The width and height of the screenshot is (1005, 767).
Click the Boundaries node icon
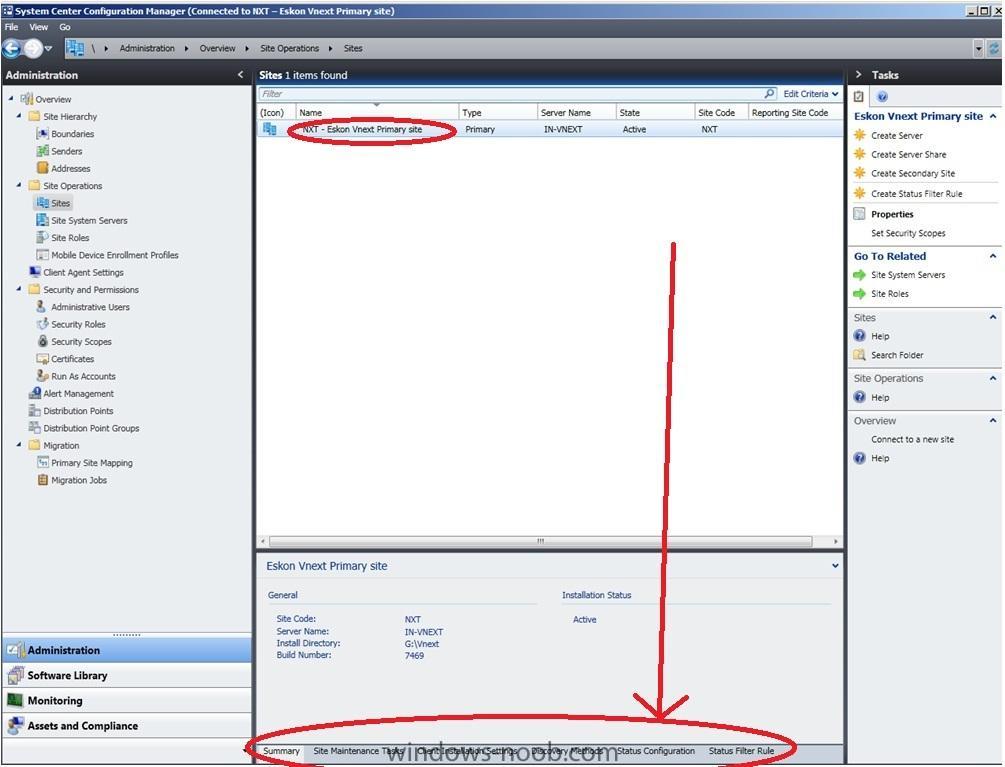(x=42, y=134)
